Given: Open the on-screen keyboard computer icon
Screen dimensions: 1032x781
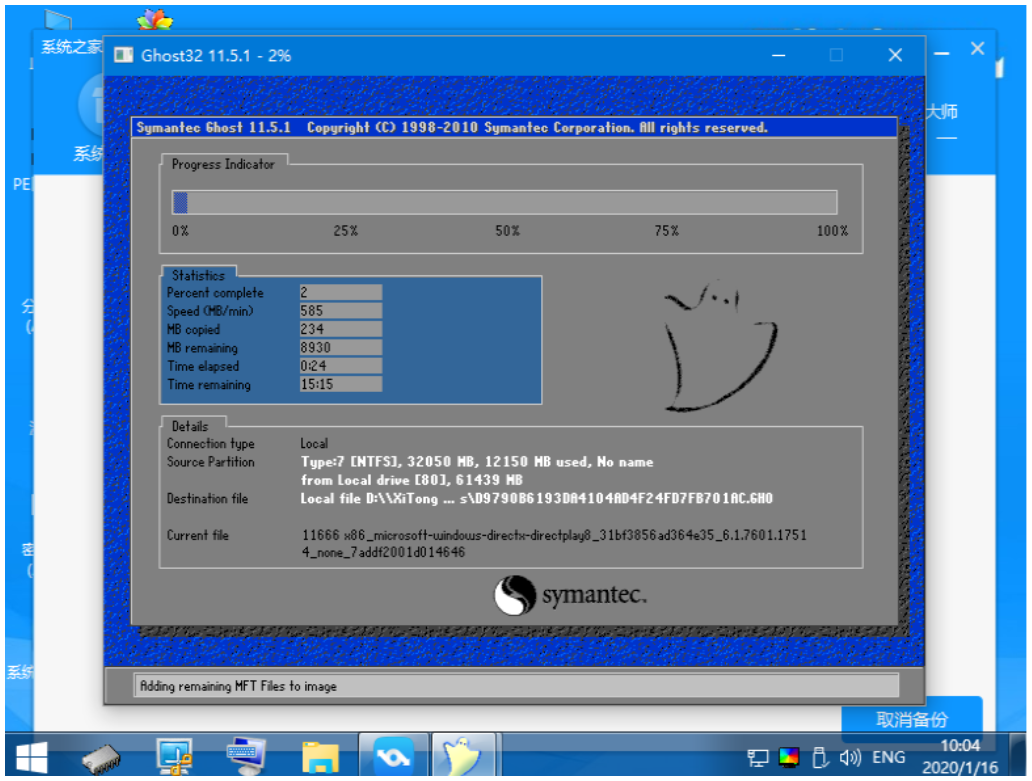Looking at the screenshot, I should tap(246, 755).
